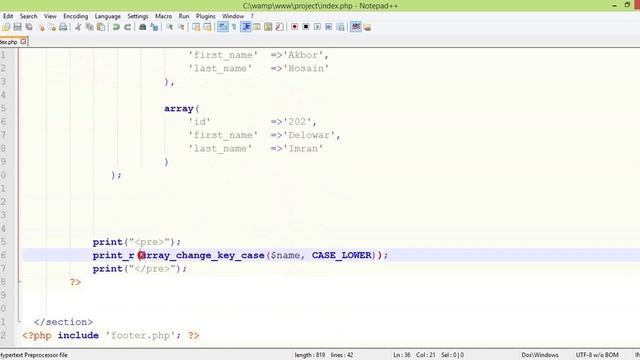Open the Replace dialog toolbar icon
This screenshot has width=640, height=360.
tap(154, 27)
